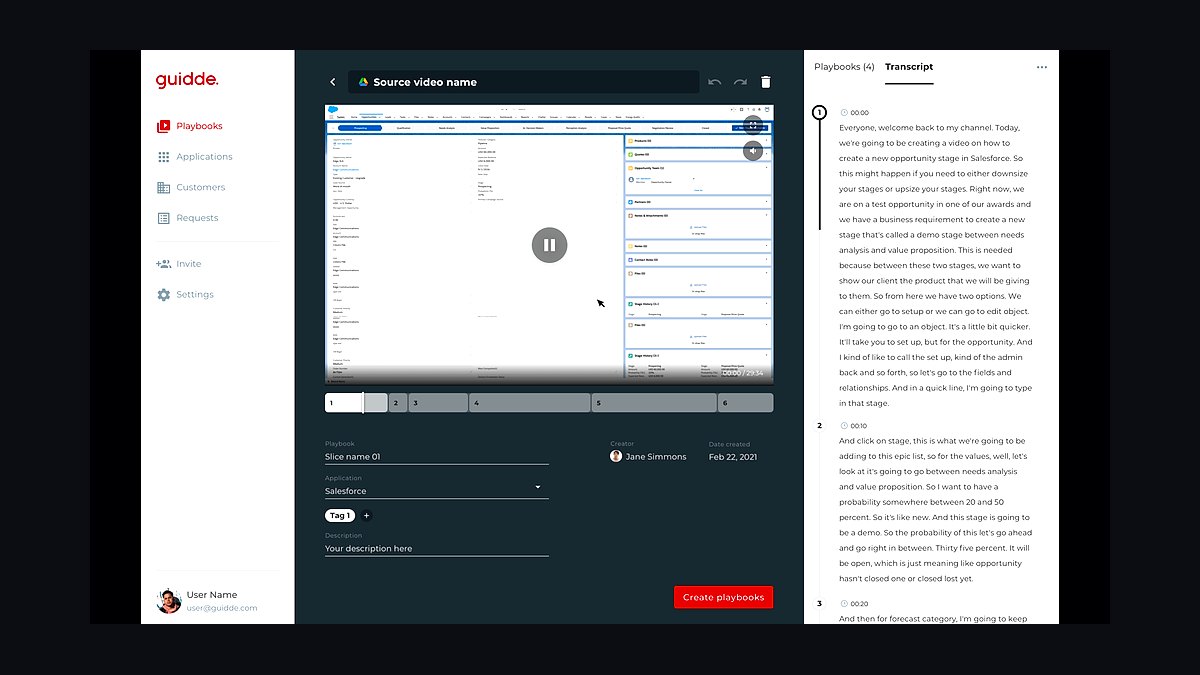Undo the last edit
1200x675 pixels.
click(x=714, y=82)
